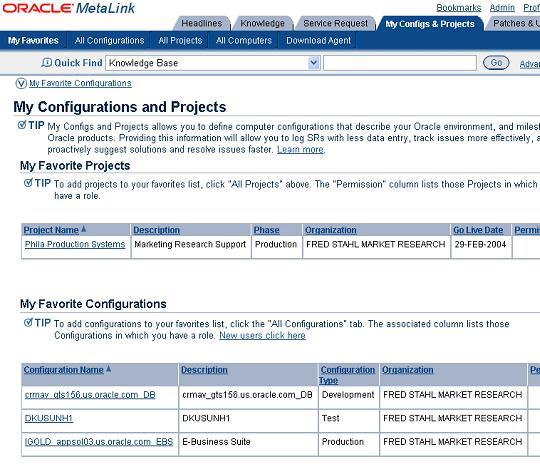Click the My Configurations and Projects heading
Viewport: 540px width, 468px height.
click(x=120, y=107)
